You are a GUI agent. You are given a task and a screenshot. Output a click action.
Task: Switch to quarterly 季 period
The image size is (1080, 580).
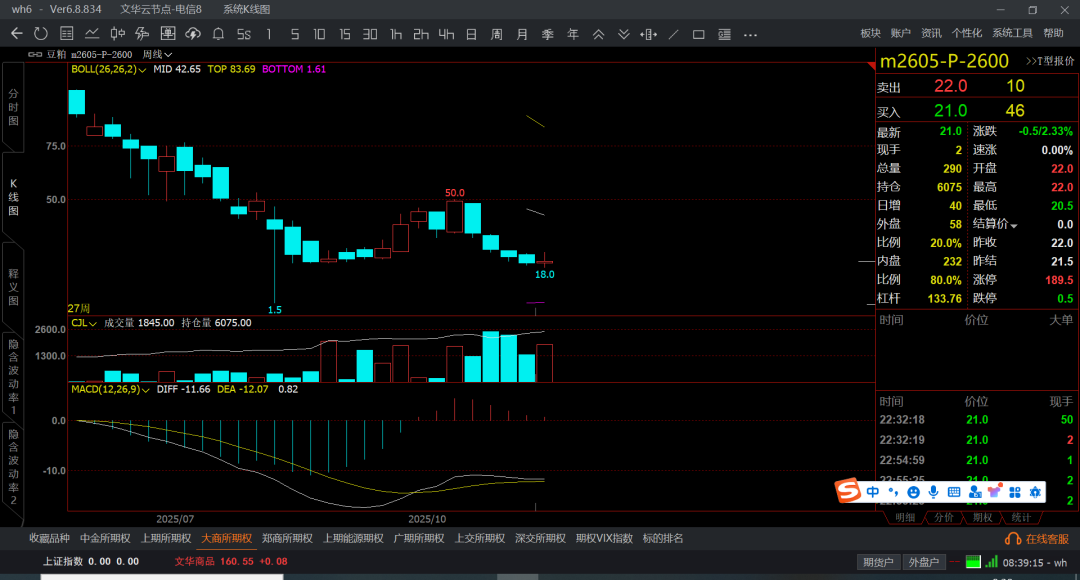click(548, 34)
